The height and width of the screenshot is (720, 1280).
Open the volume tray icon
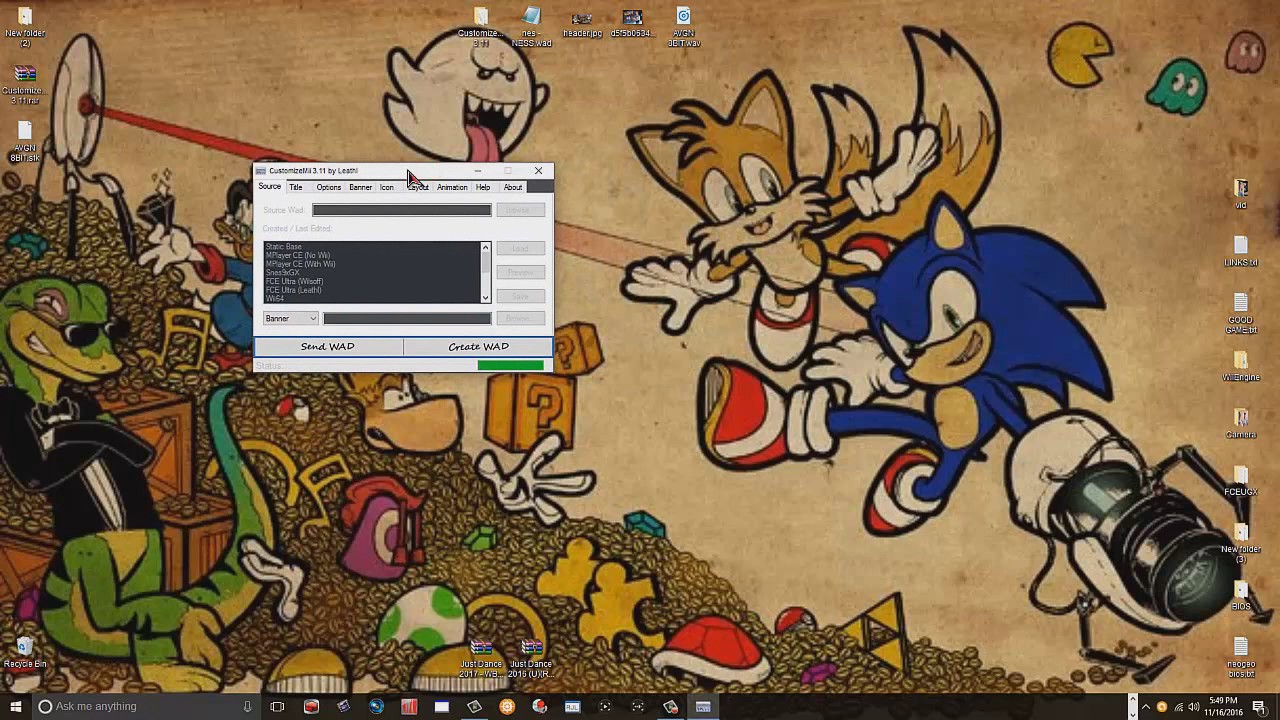(1194, 706)
